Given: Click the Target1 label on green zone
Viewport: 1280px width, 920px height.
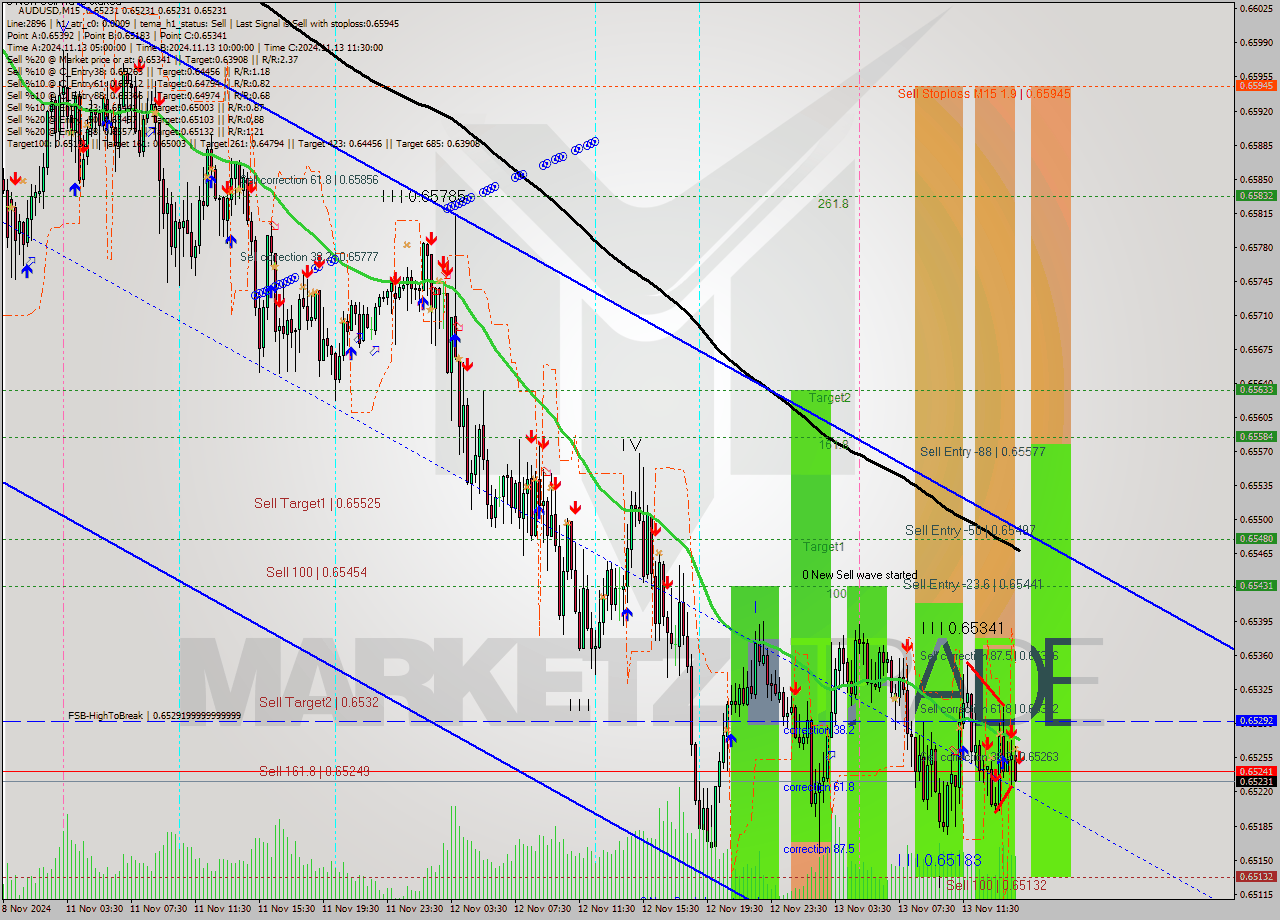Looking at the screenshot, I should pos(824,547).
